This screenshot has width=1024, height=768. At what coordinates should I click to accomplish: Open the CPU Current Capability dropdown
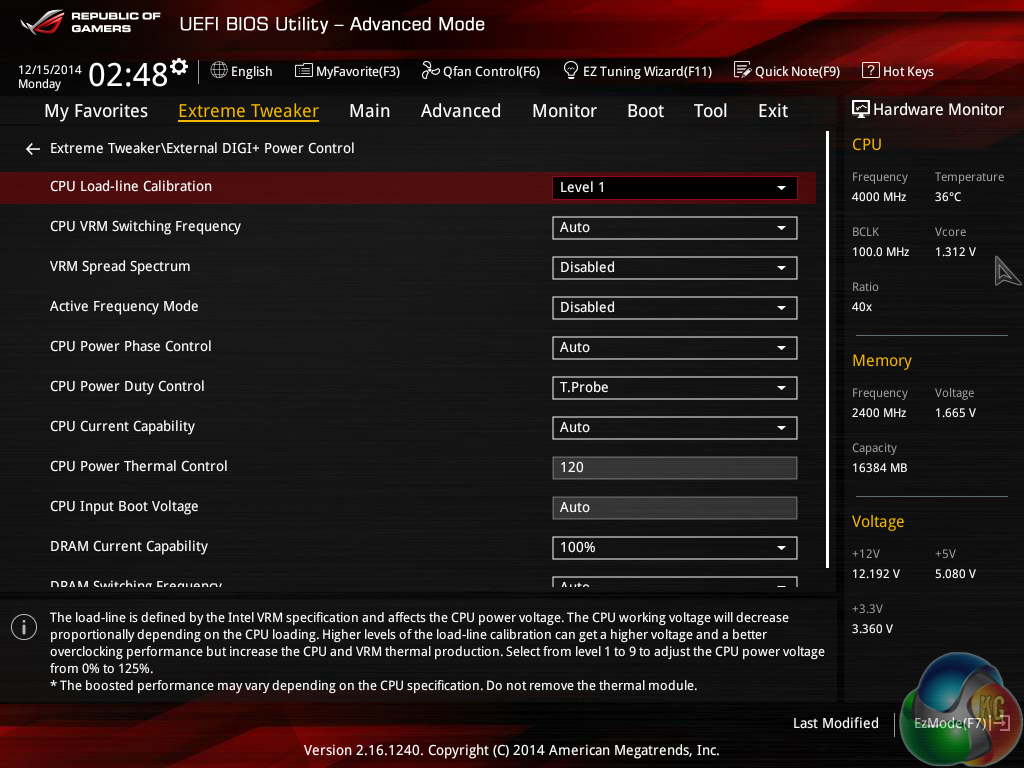(675, 428)
